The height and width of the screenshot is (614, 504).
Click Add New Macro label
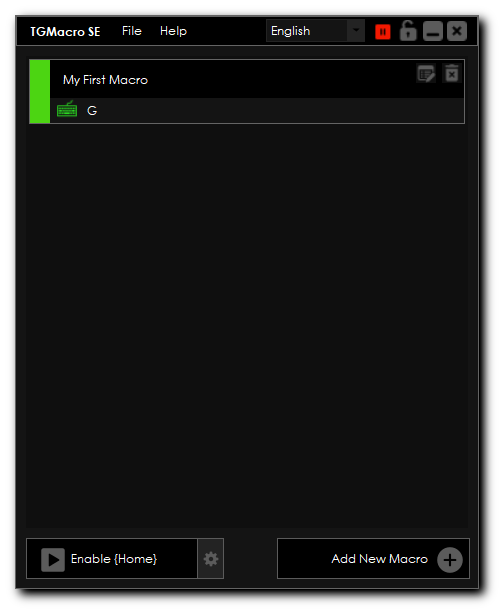coord(379,559)
